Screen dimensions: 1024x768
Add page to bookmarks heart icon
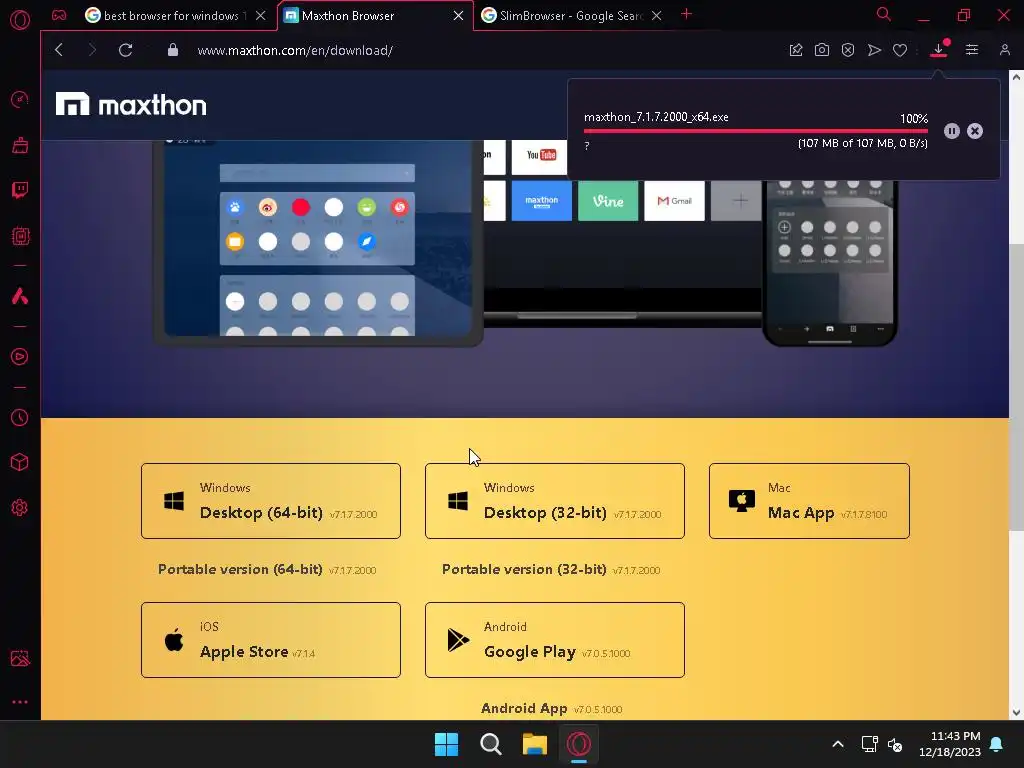(x=900, y=50)
